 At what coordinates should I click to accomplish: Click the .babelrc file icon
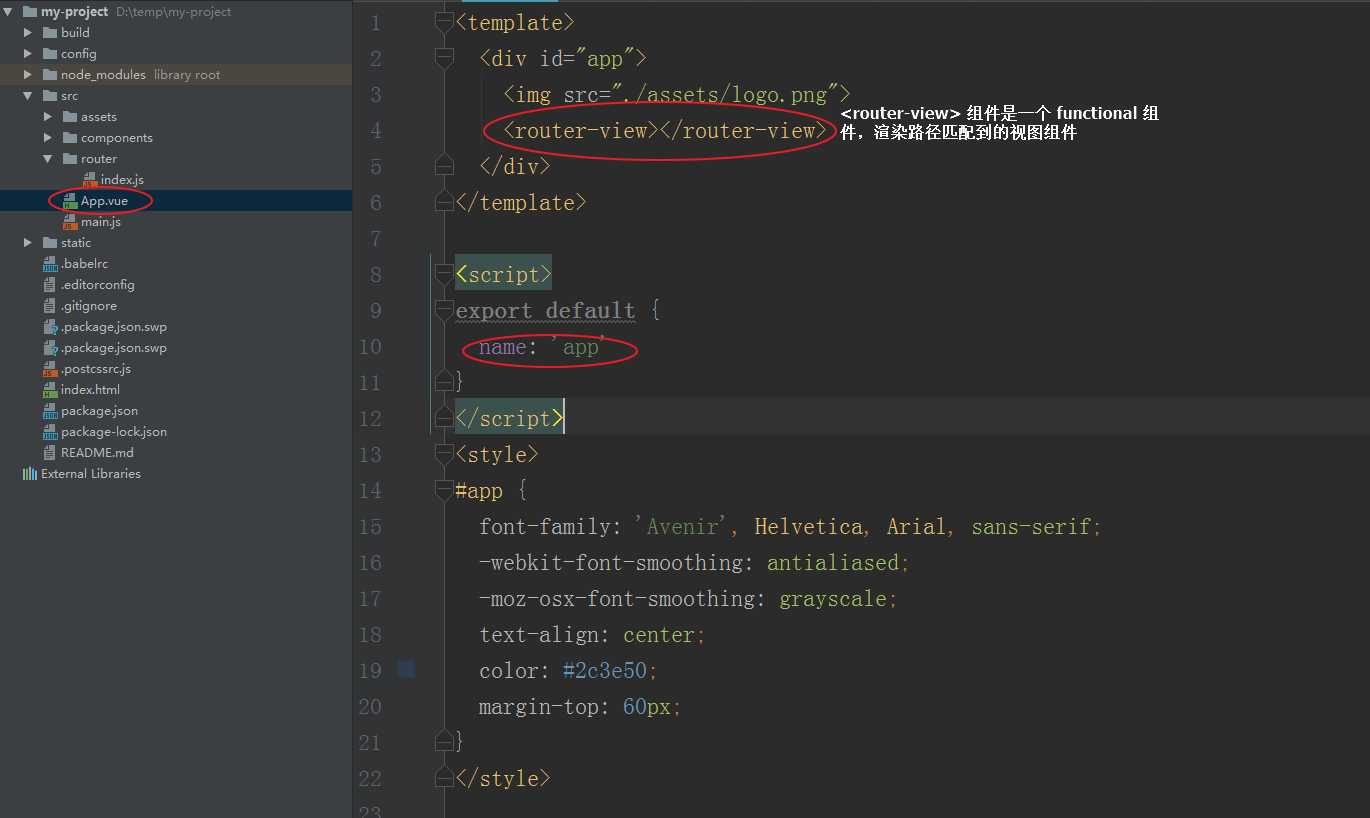click(x=50, y=264)
